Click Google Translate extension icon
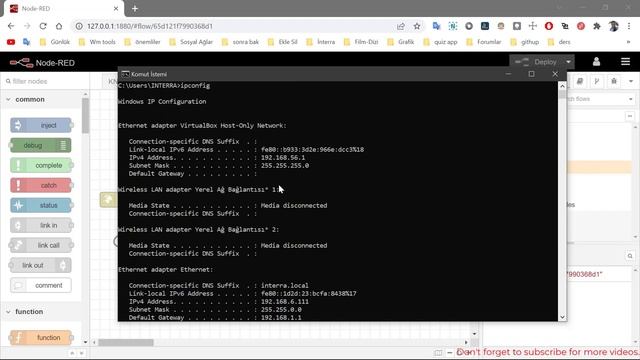Viewport: 640px width, 360px height. (436, 26)
